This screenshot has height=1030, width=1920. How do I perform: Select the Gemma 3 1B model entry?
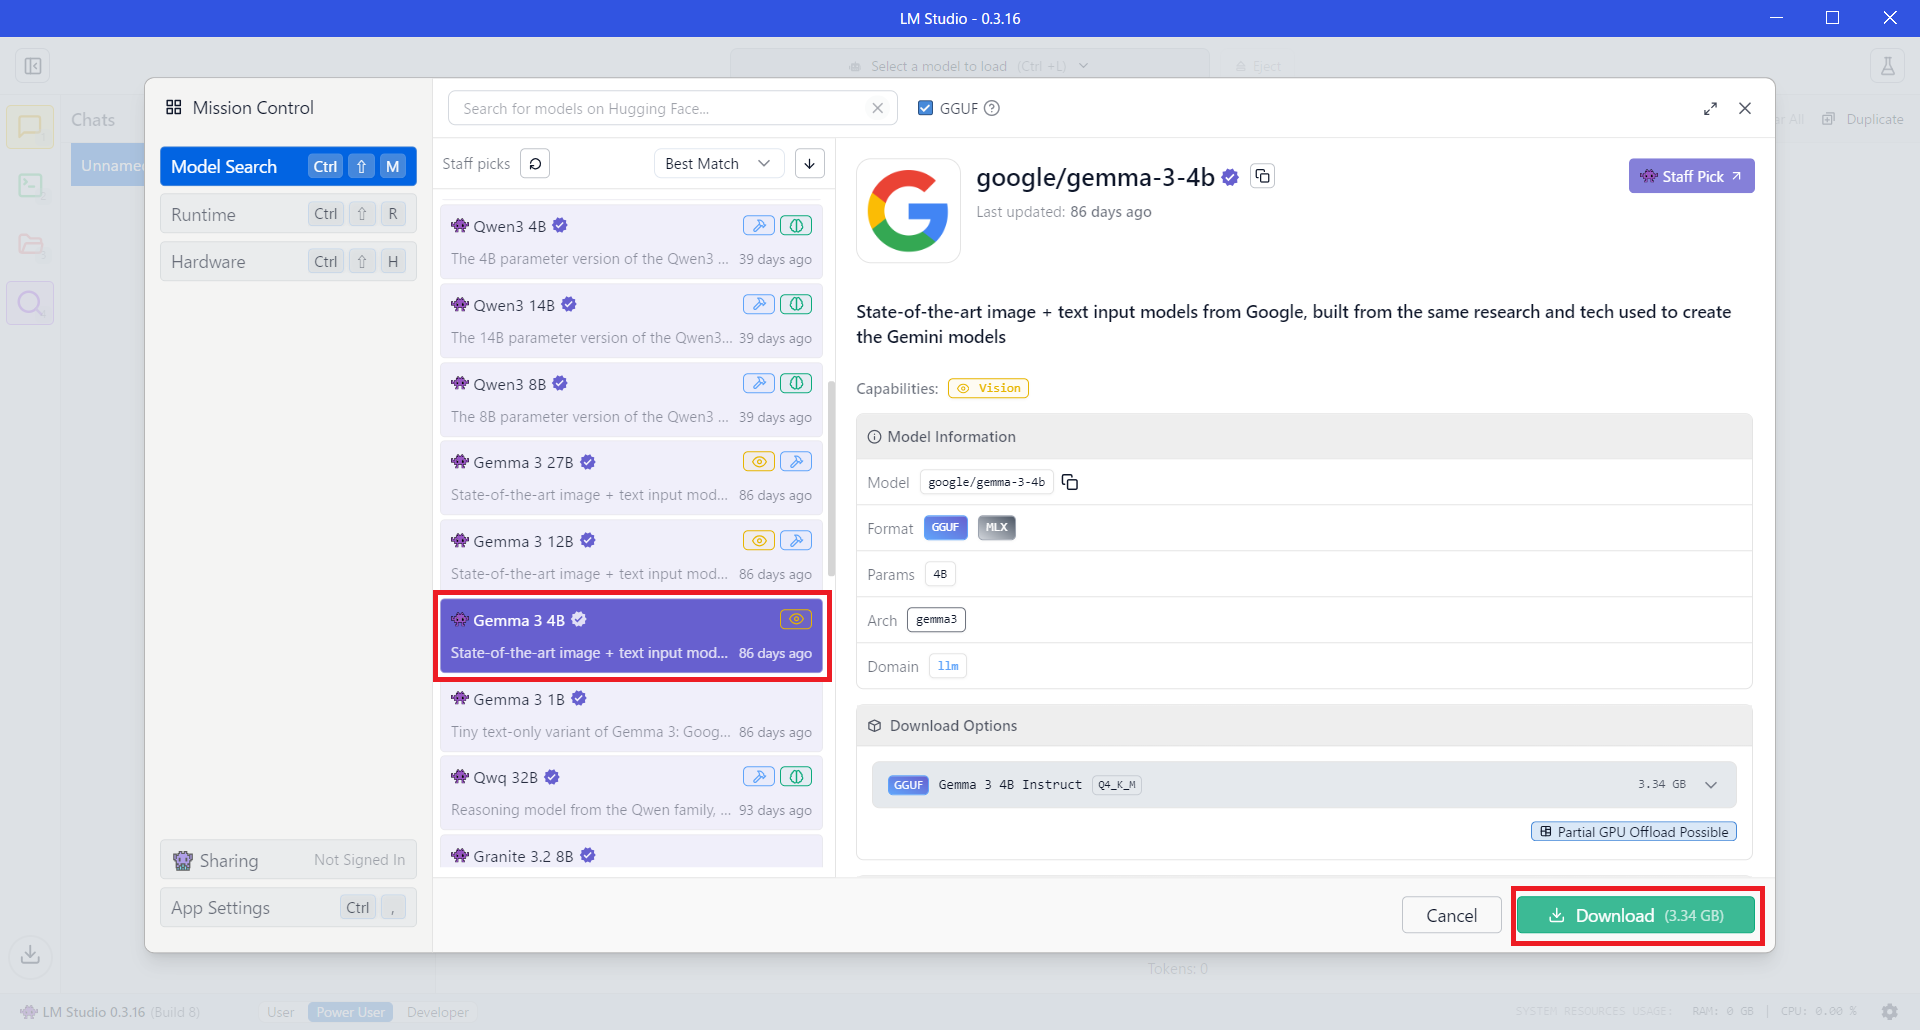[x=631, y=715]
